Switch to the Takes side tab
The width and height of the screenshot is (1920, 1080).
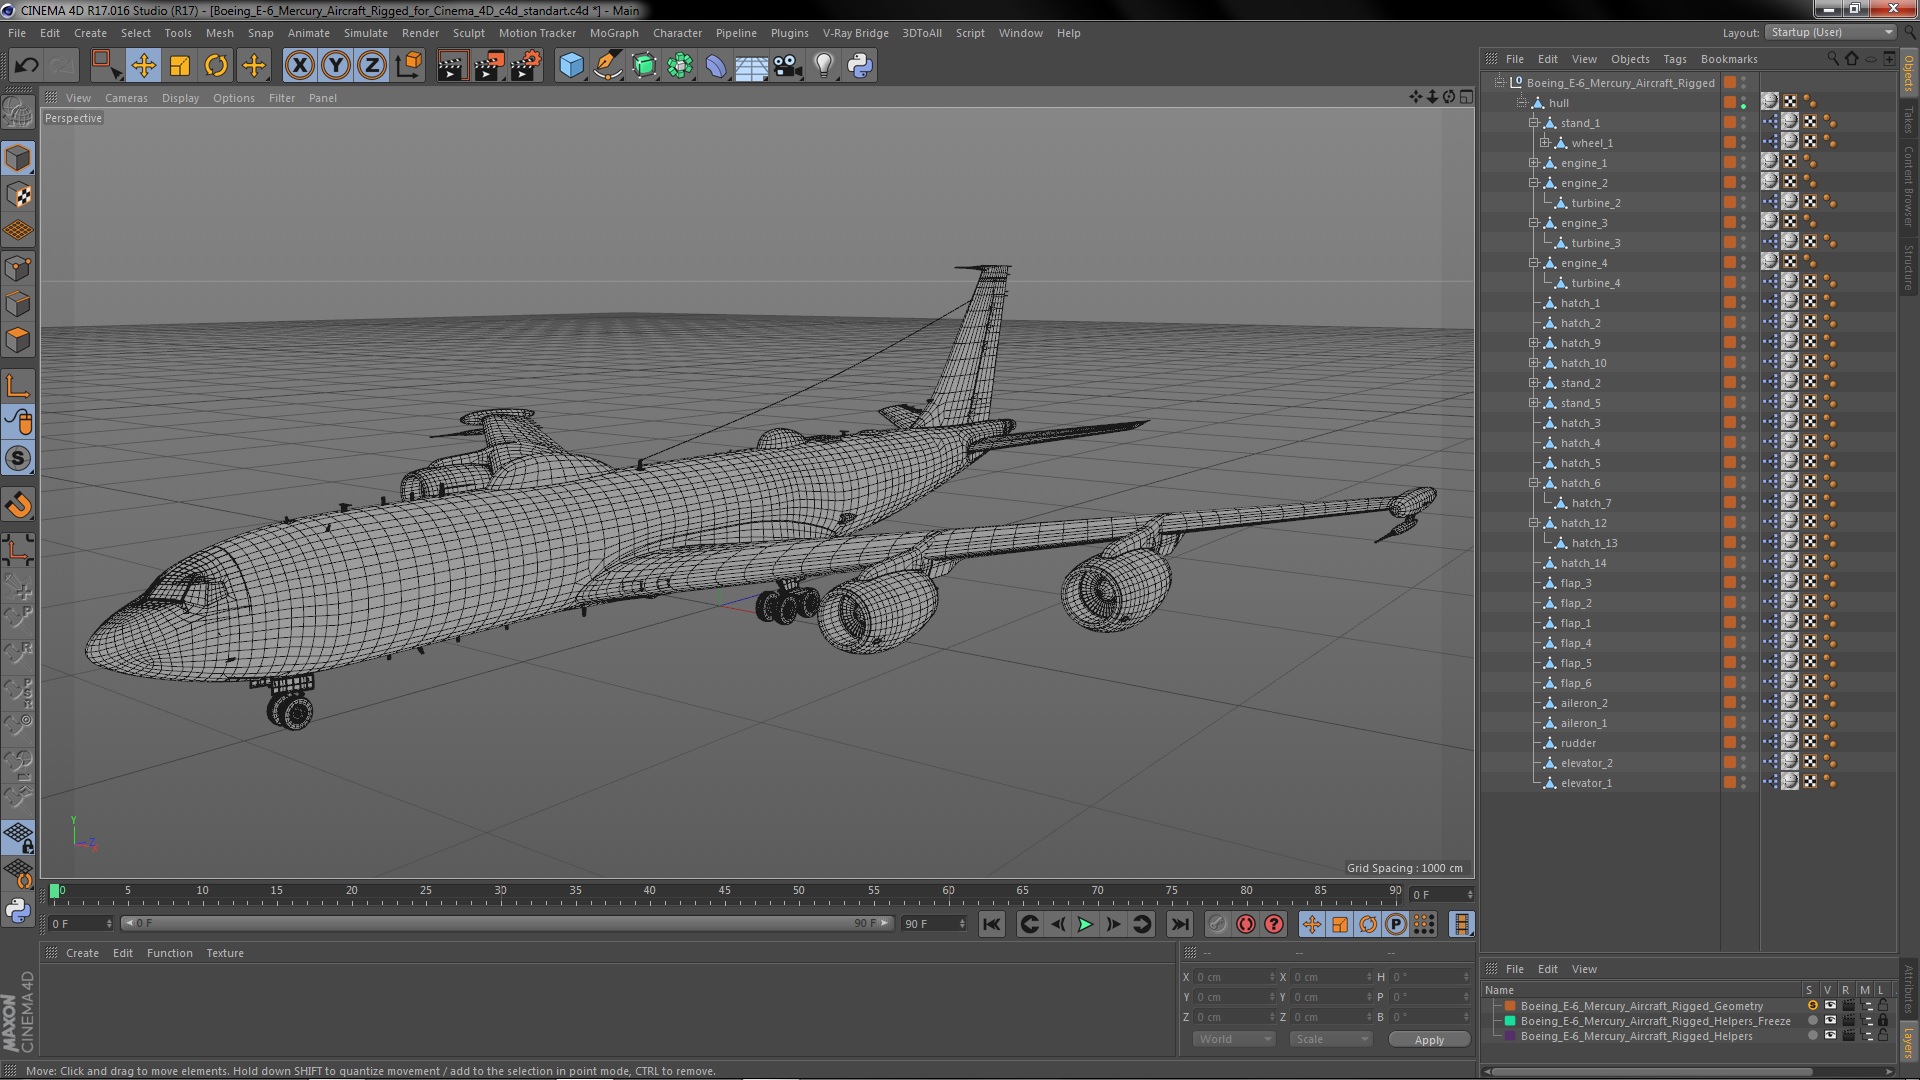pyautogui.click(x=1908, y=119)
